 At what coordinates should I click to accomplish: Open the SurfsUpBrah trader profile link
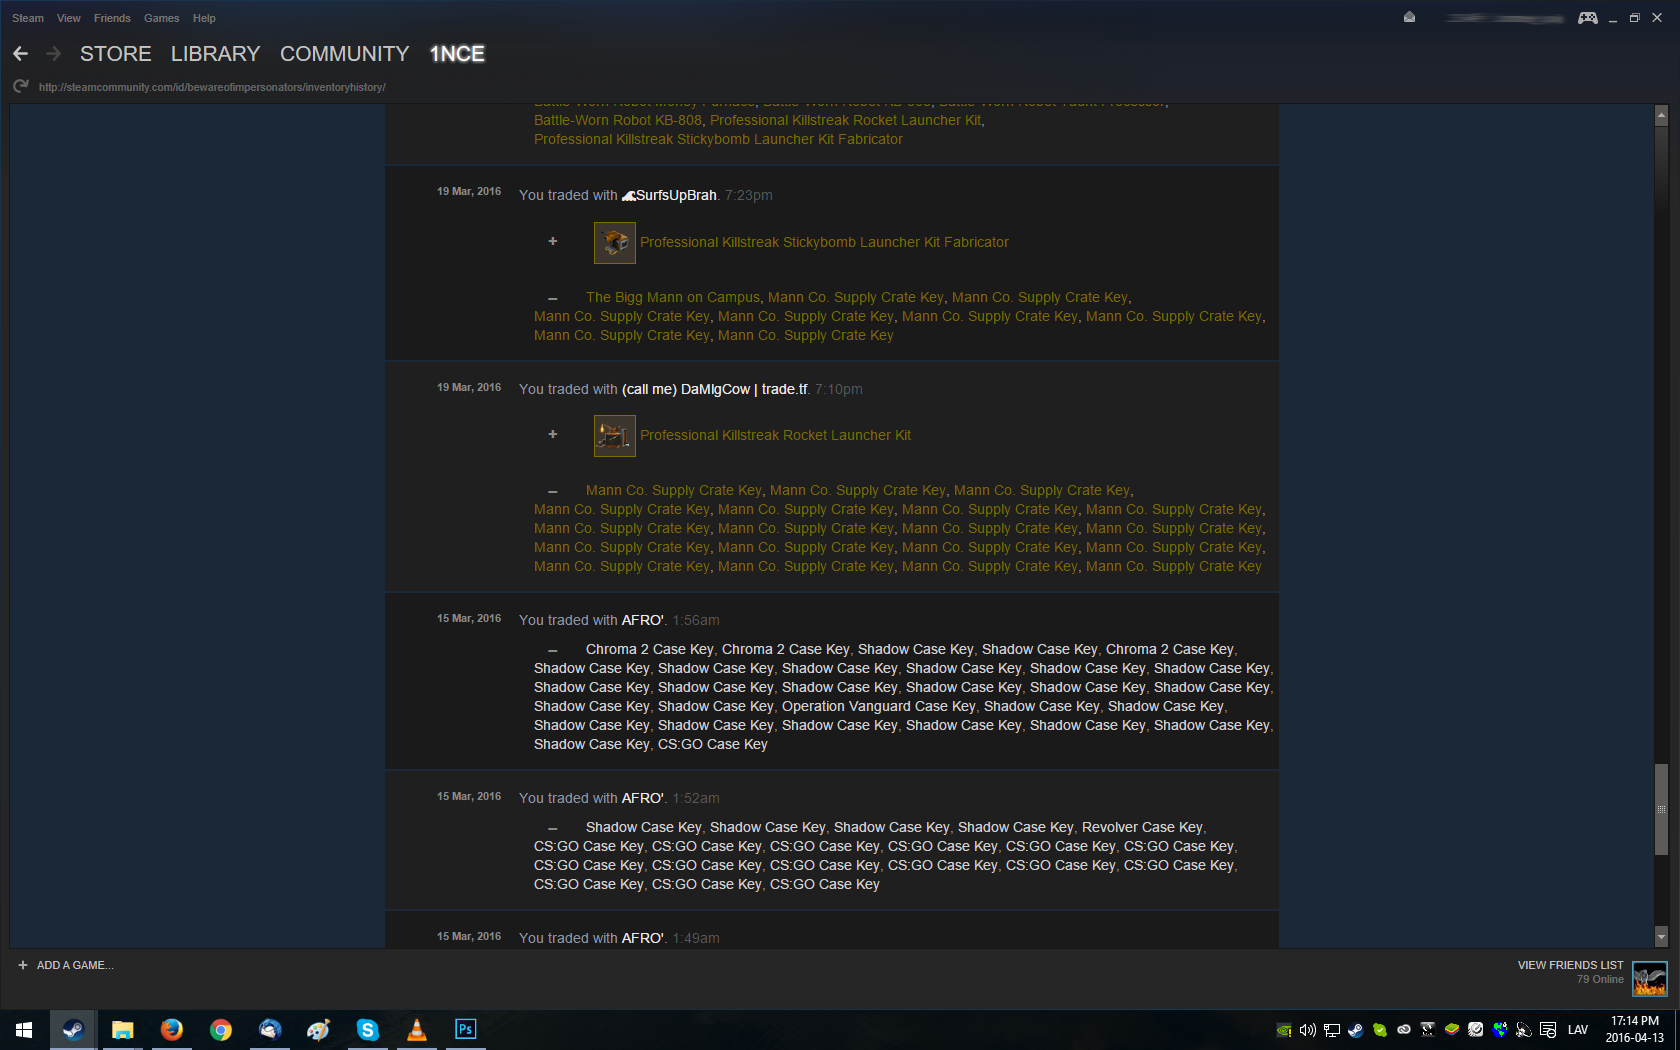click(676, 195)
